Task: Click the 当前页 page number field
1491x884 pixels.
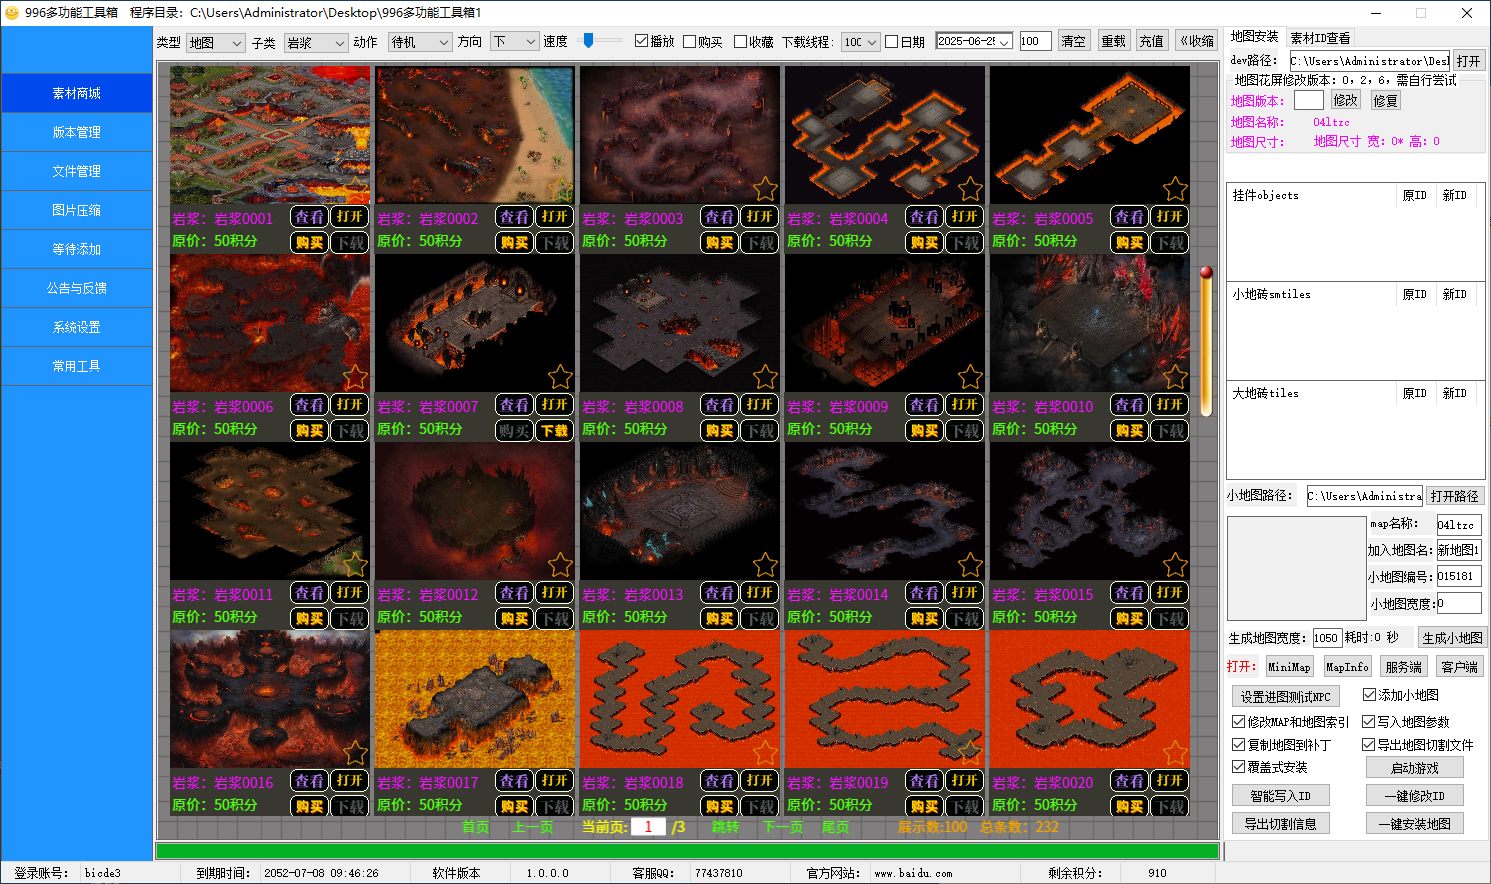Action: [648, 827]
